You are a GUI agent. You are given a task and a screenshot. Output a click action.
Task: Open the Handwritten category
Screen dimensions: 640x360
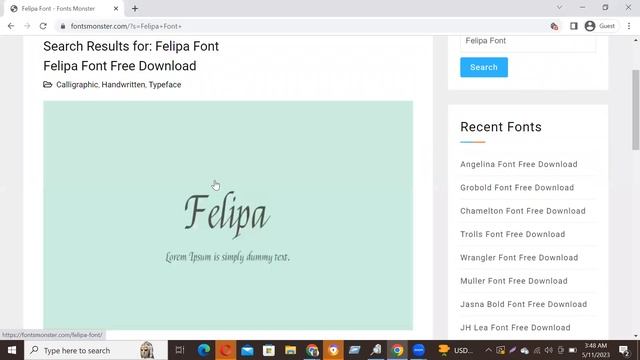coord(123,84)
